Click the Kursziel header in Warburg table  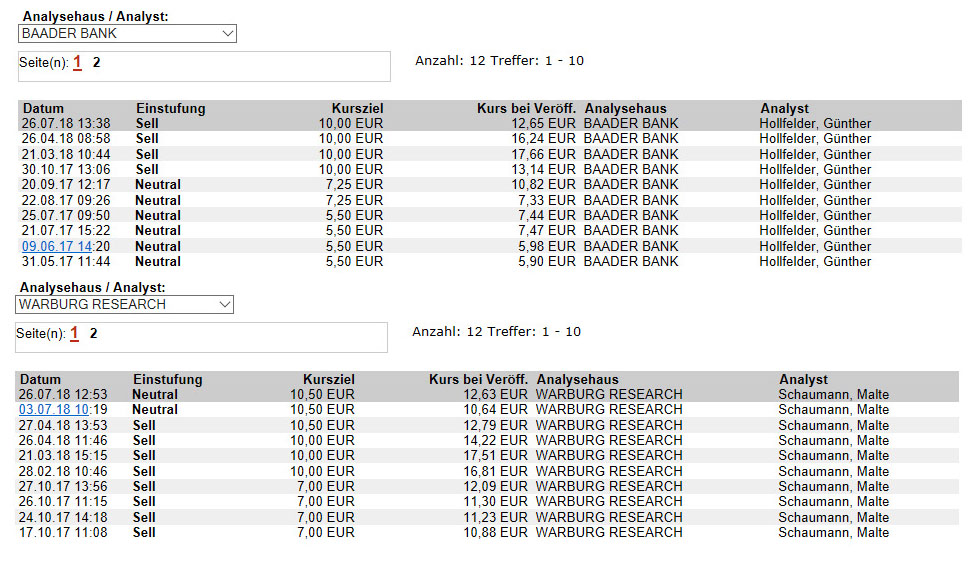pyautogui.click(x=328, y=379)
